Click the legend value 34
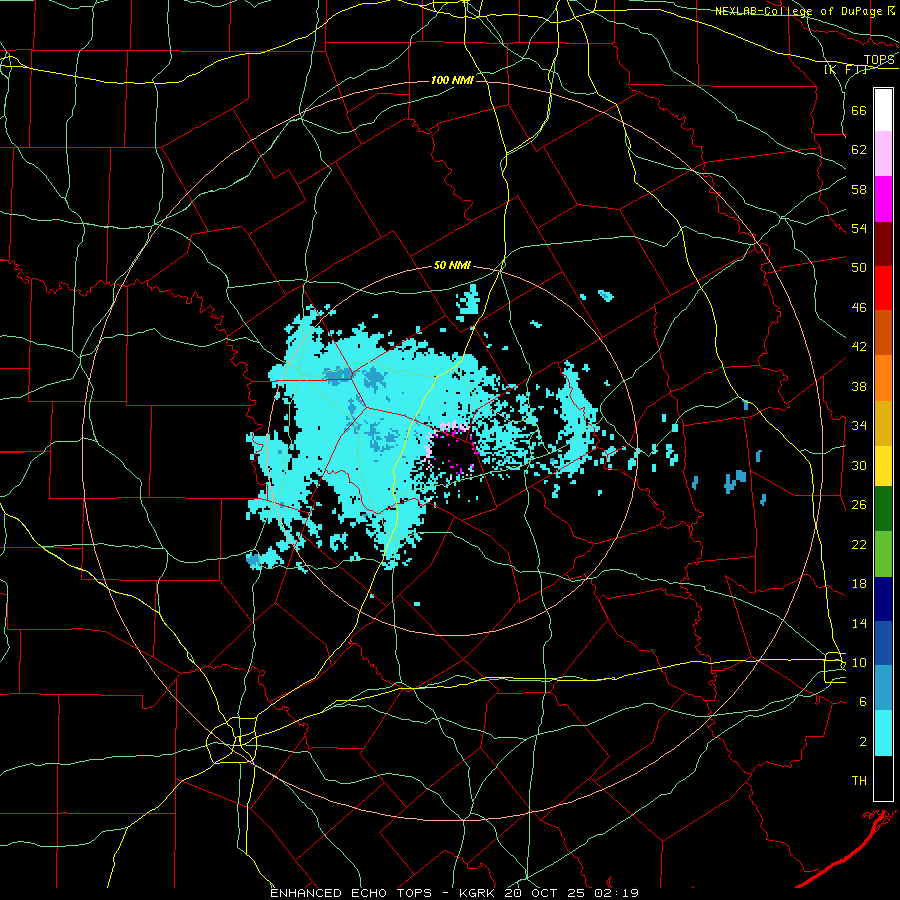This screenshot has width=900, height=900. click(859, 425)
